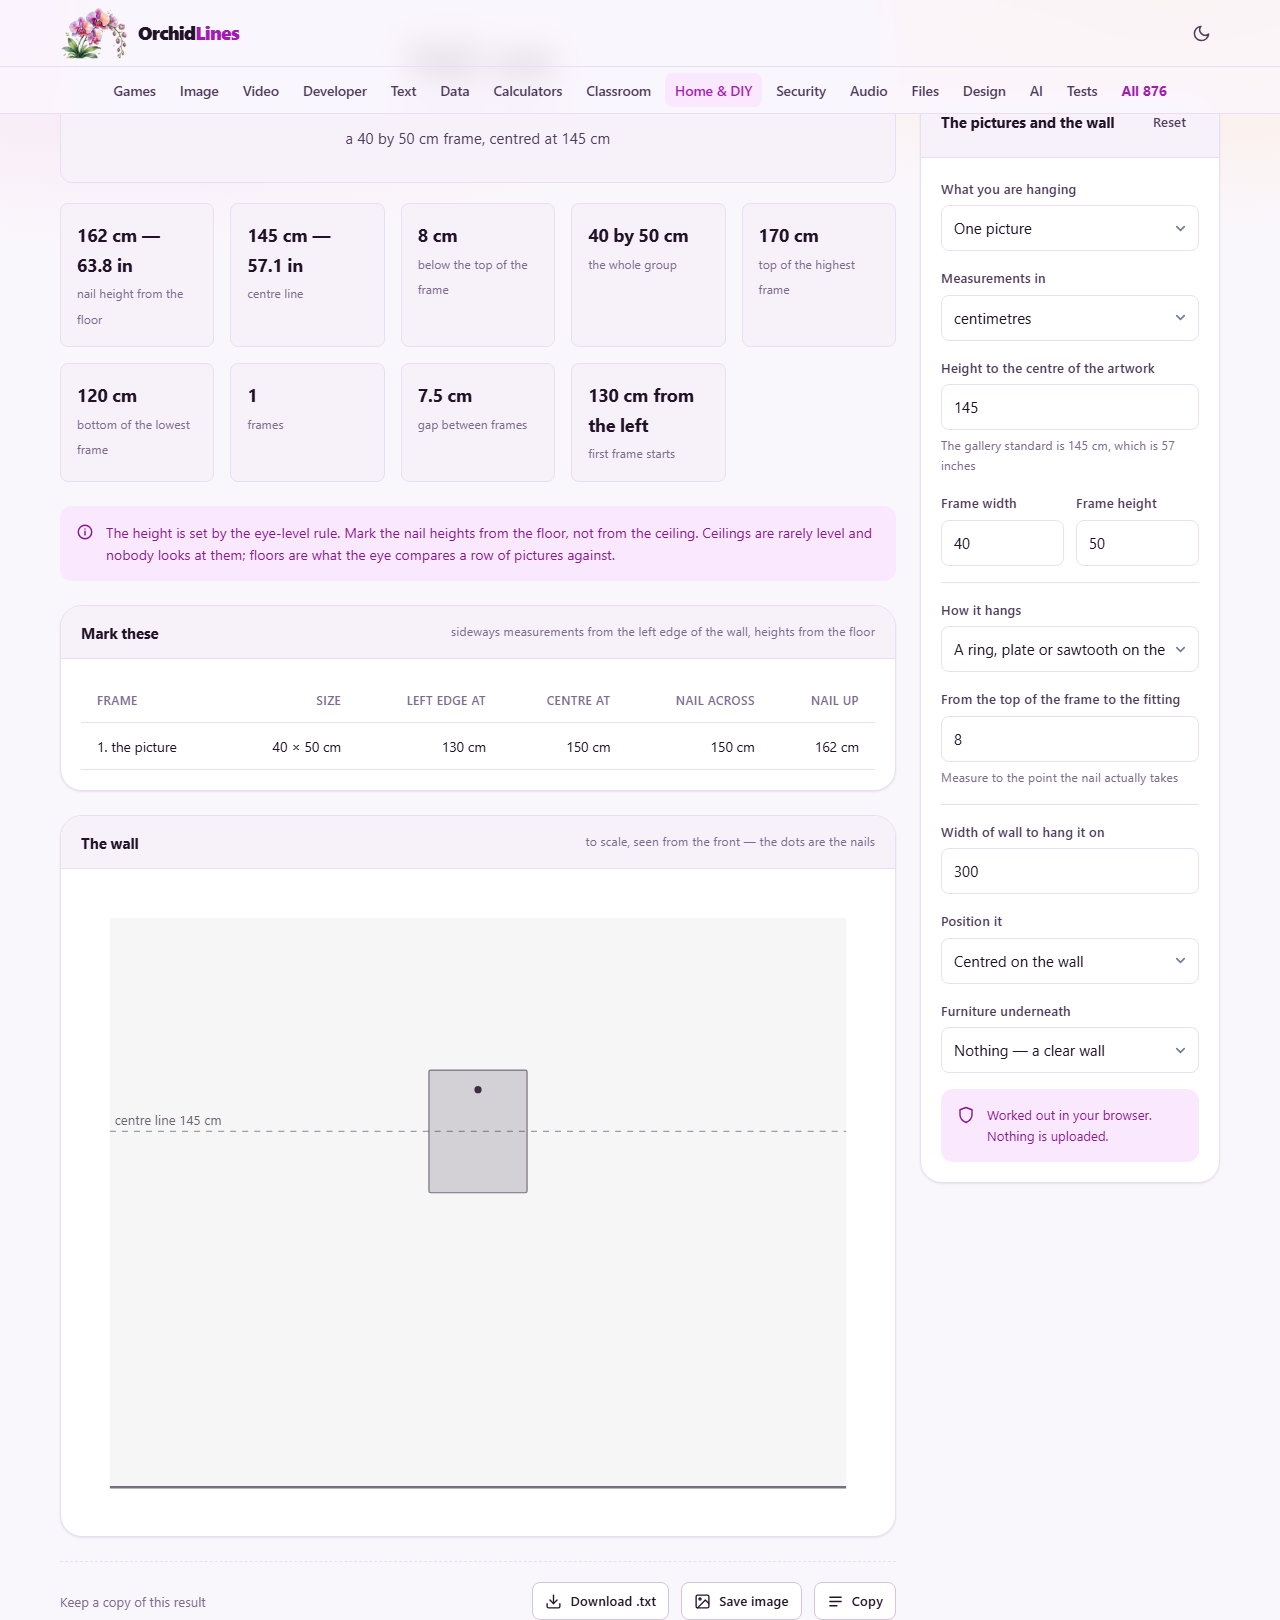Viewport: 1280px width, 1620px height.
Task: Click the grey picture frame in the wall diagram
Action: click(478, 1131)
